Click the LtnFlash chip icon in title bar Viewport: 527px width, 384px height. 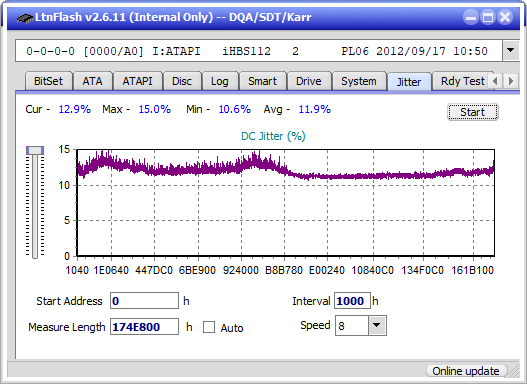coord(25,18)
